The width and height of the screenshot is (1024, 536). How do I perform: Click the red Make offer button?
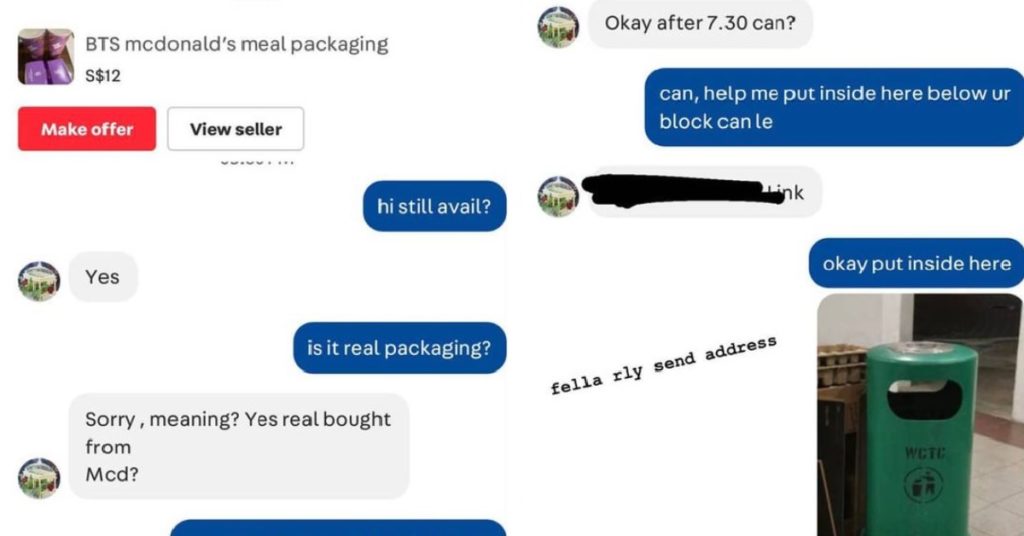point(87,129)
